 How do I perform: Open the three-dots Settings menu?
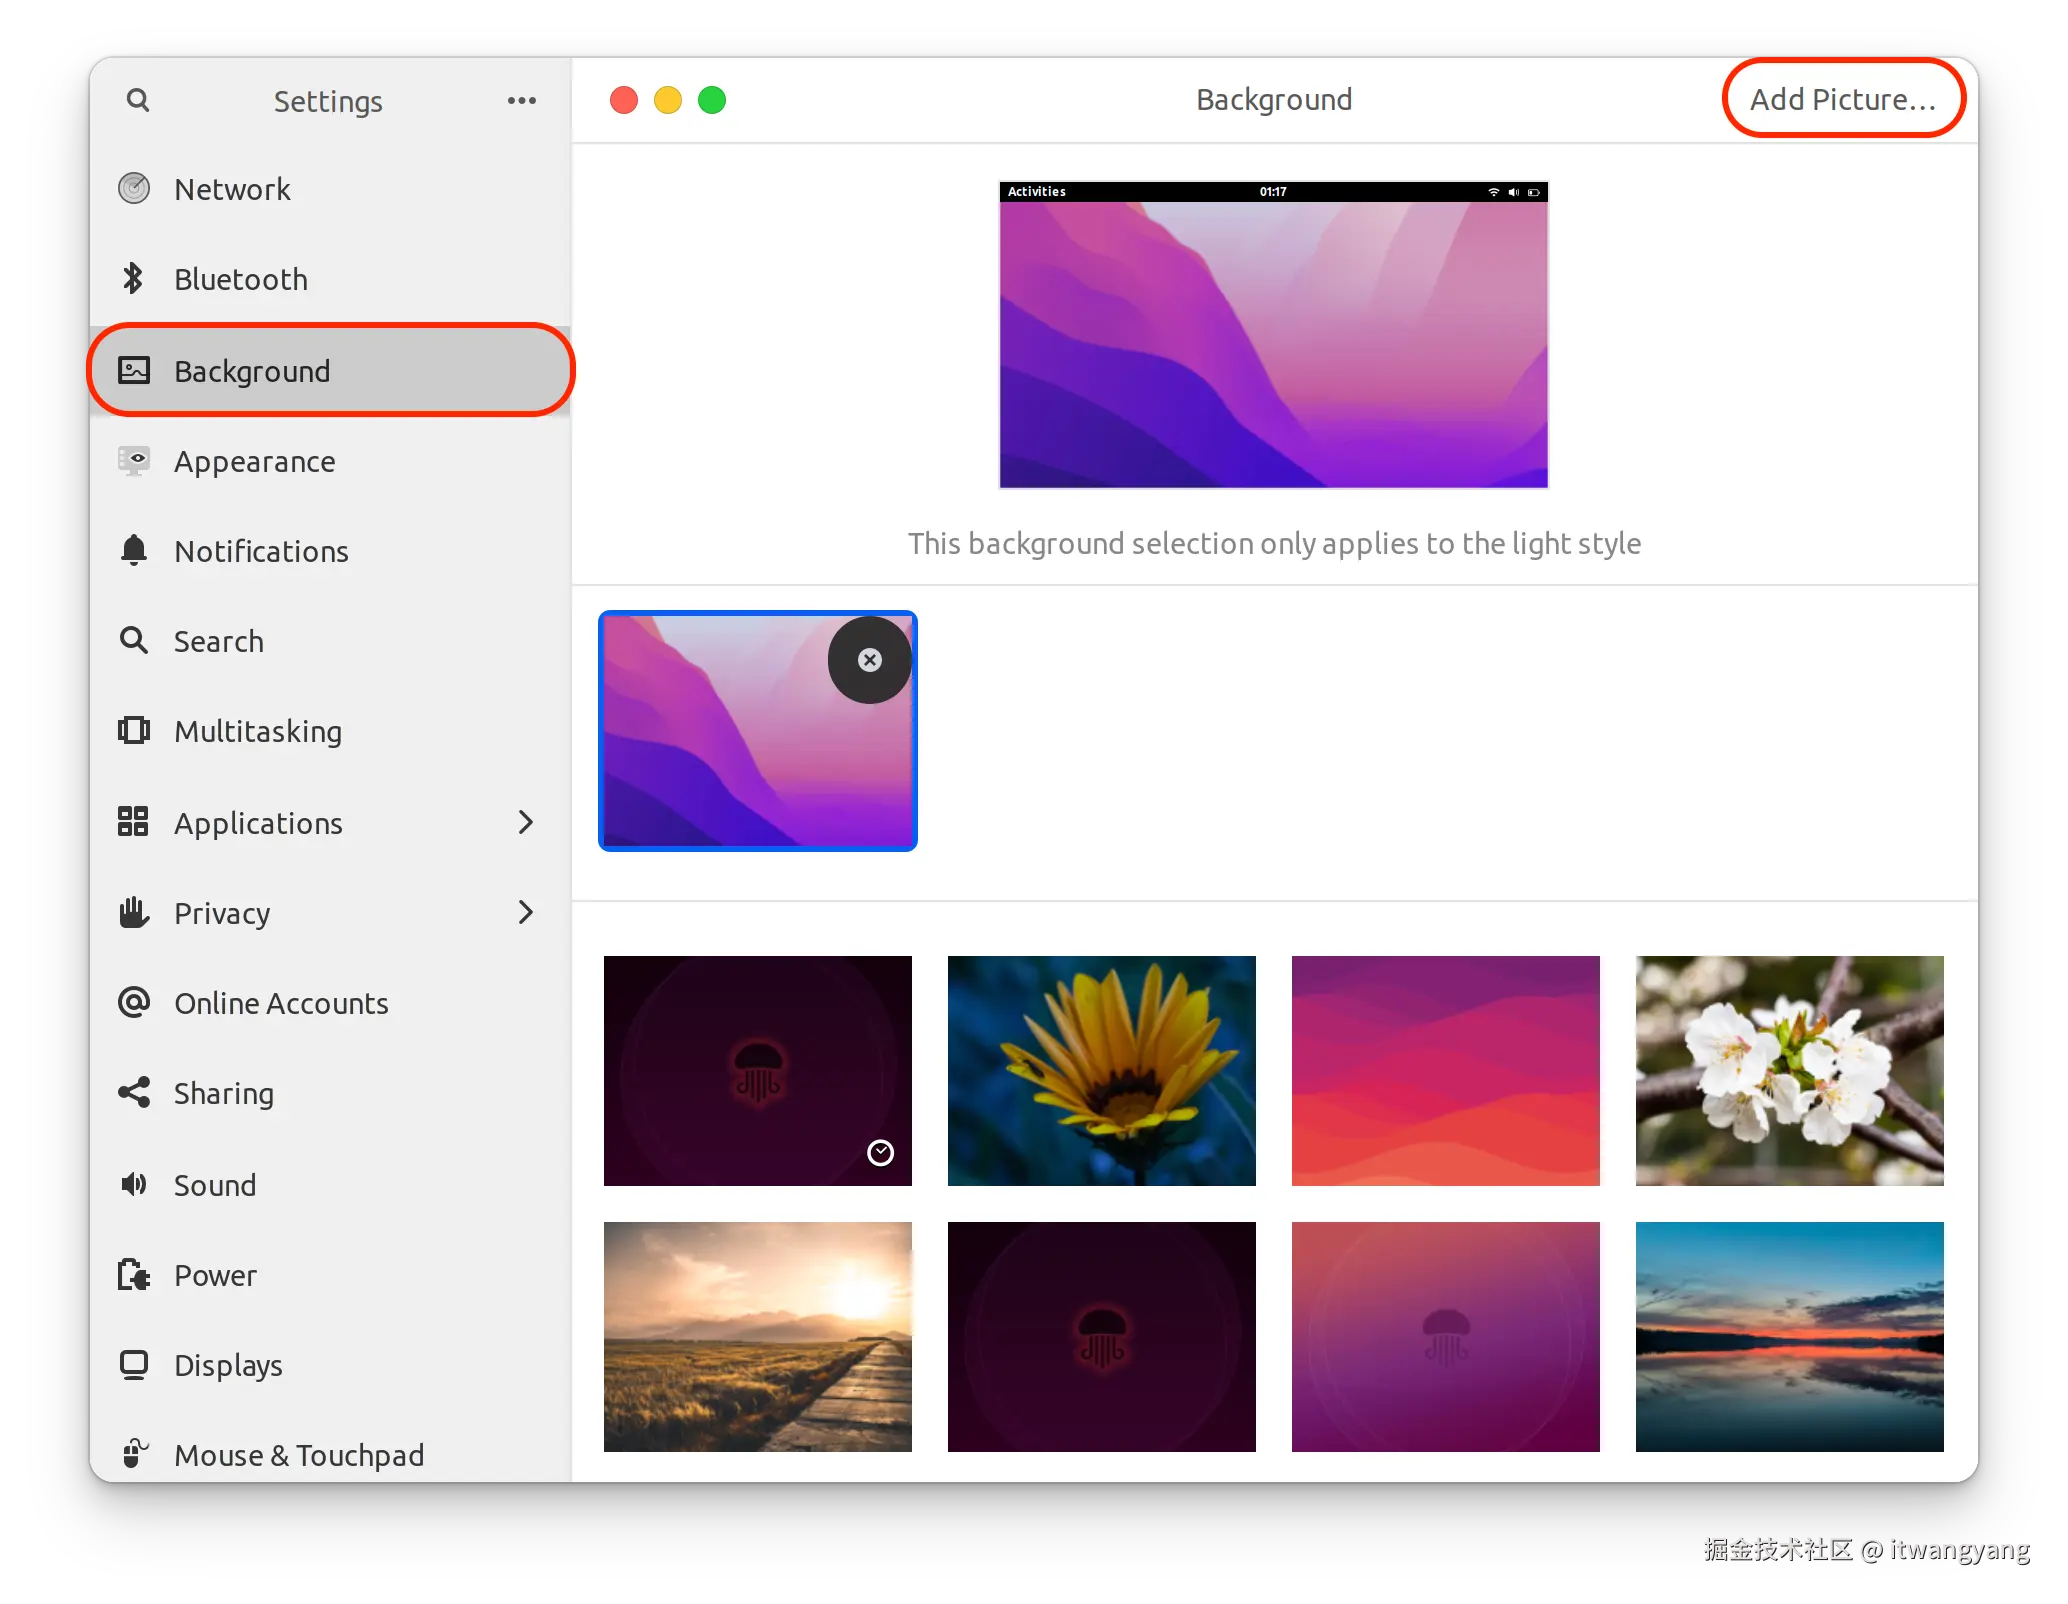[x=521, y=100]
